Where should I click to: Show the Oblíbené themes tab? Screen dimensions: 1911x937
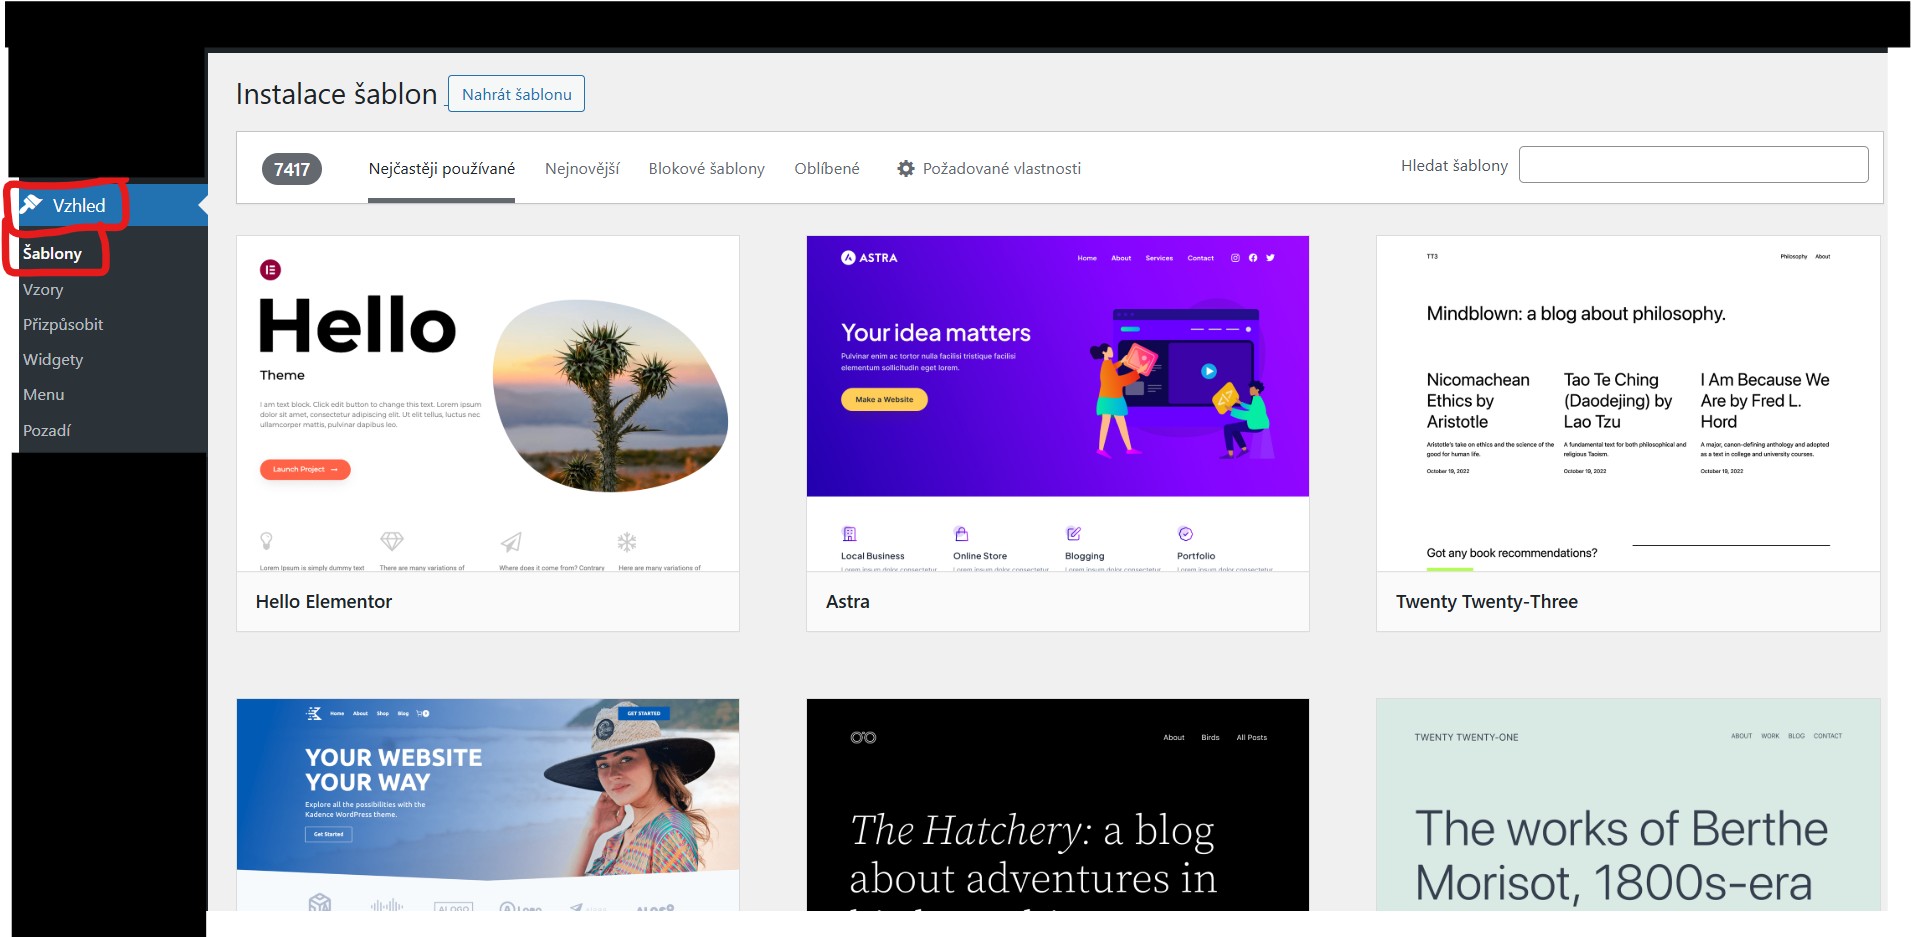click(x=826, y=169)
